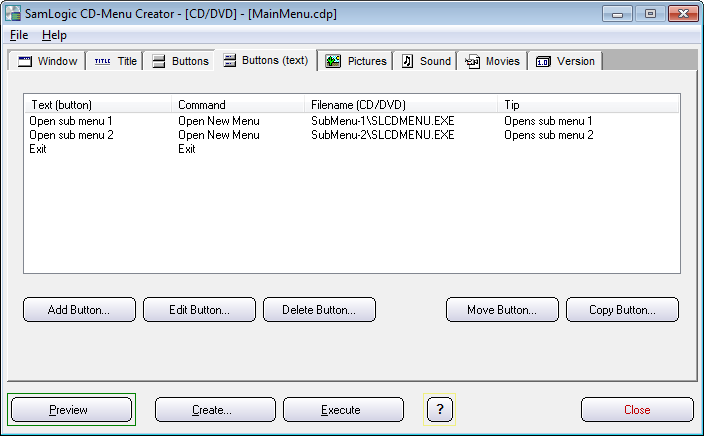Click the SamLogic app icon in title bar
Screen dimensions: 704x436
tap(13, 13)
